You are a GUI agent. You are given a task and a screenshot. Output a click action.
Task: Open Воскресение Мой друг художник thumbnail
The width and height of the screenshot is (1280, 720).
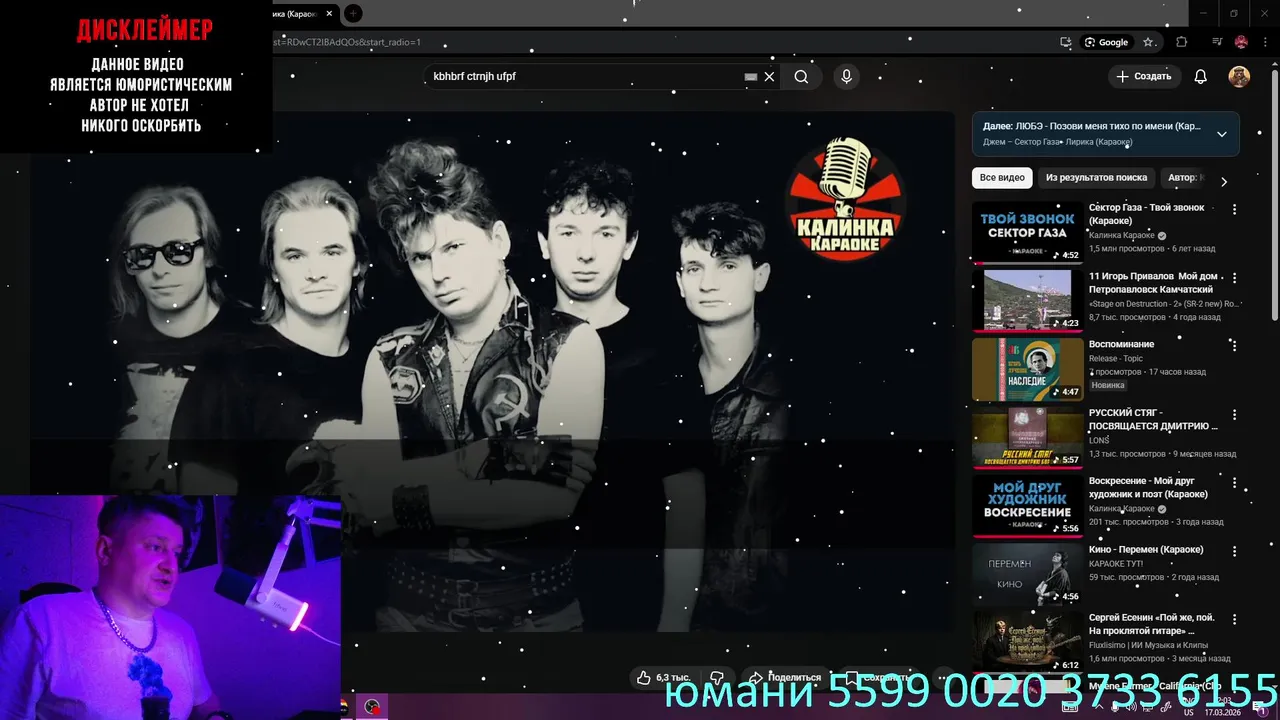click(1027, 506)
